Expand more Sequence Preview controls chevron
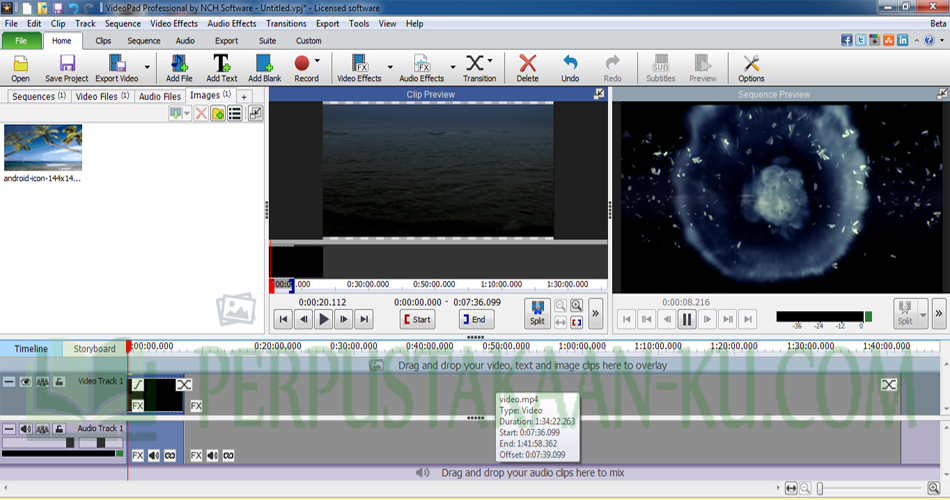Viewport: 950px width, 500px height. pos(939,313)
